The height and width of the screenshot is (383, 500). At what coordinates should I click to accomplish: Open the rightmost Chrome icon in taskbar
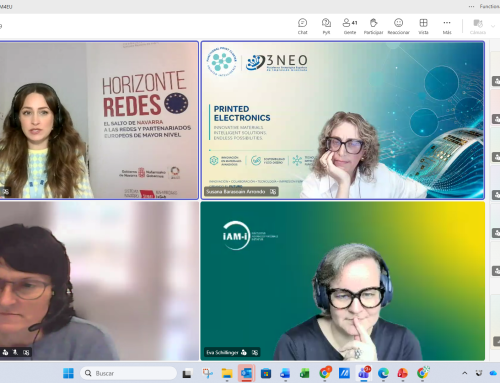tap(422, 373)
